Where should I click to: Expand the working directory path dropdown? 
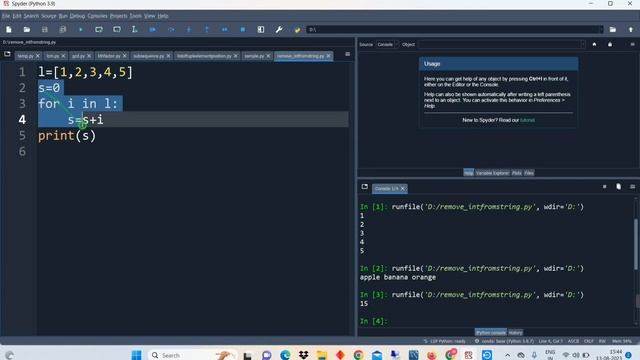(x=600, y=29)
